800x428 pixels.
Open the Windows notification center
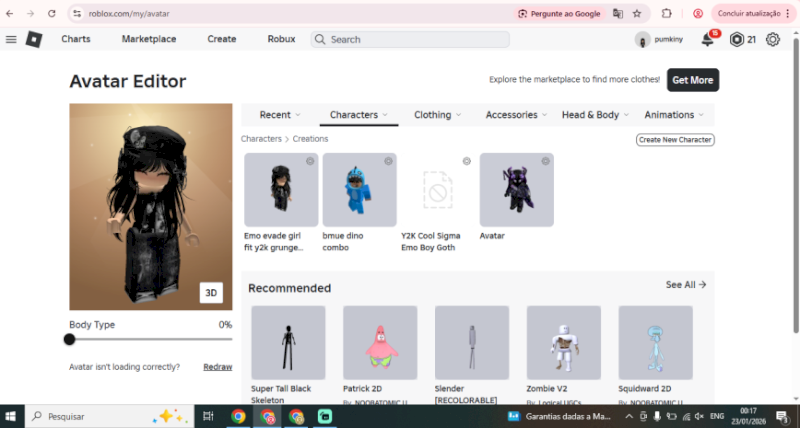pyautogui.click(x=782, y=416)
